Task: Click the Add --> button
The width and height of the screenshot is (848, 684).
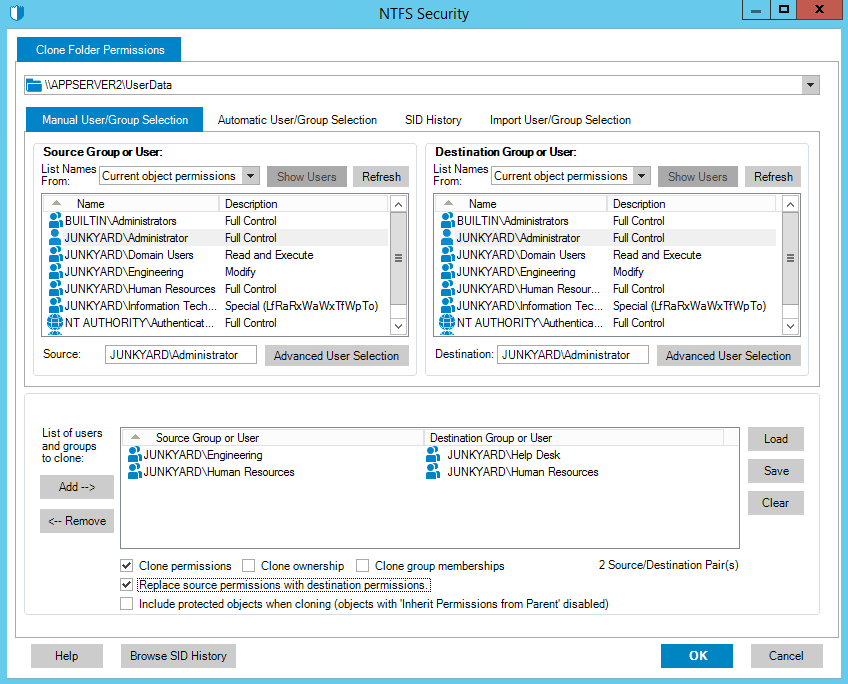Action: (x=77, y=487)
